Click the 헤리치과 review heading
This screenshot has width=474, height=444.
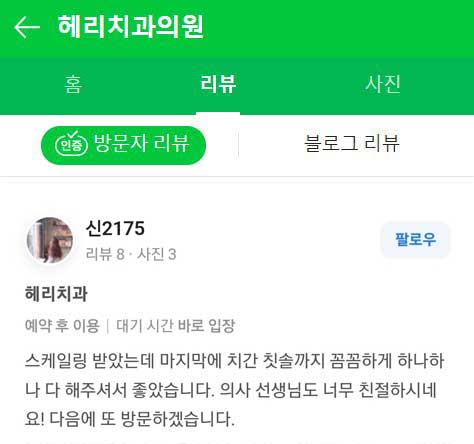[x=56, y=294]
